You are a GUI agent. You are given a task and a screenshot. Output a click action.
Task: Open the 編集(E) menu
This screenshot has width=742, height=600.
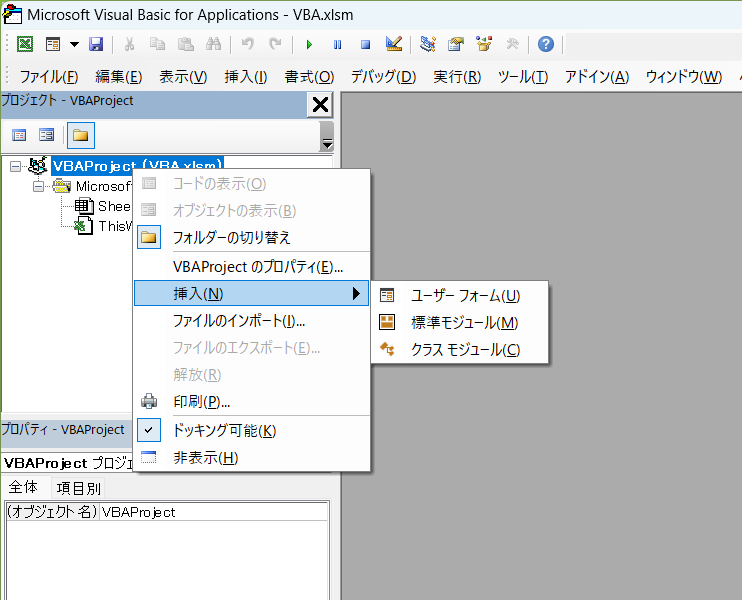coord(118,76)
